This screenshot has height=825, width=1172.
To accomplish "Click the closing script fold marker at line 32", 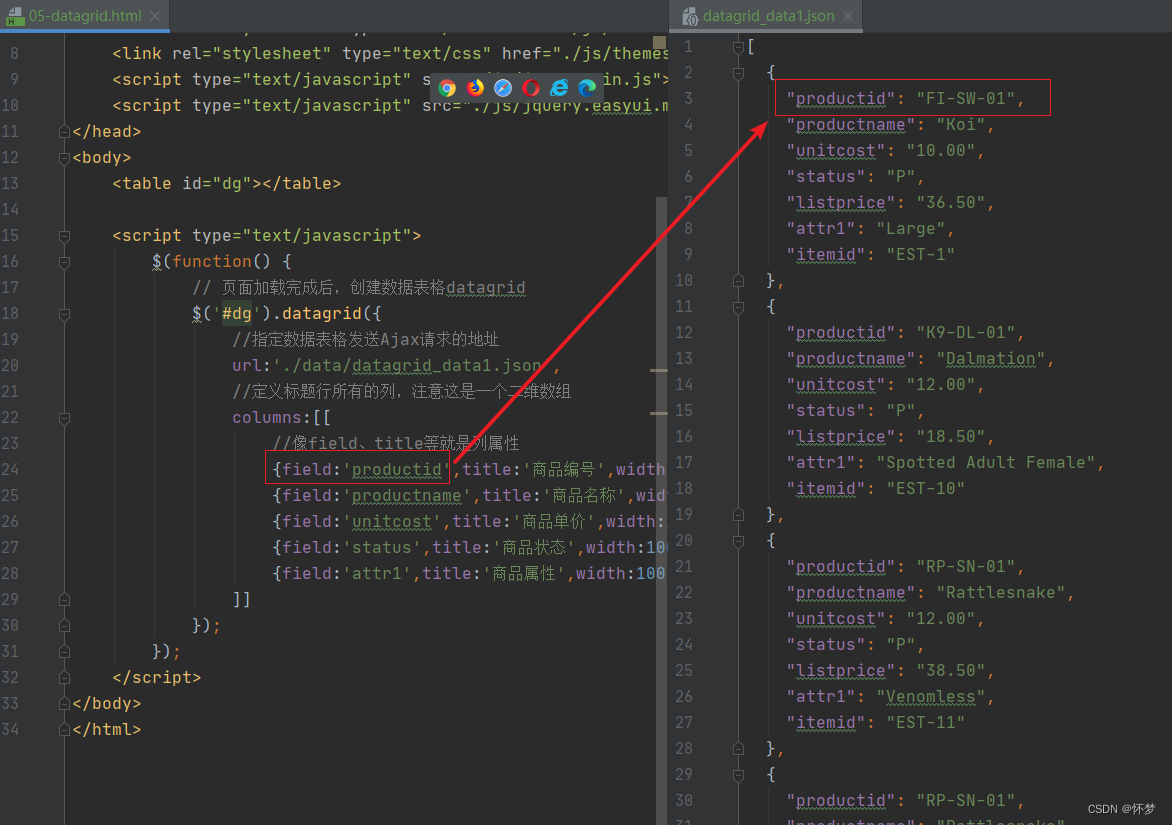I will tap(64, 678).
